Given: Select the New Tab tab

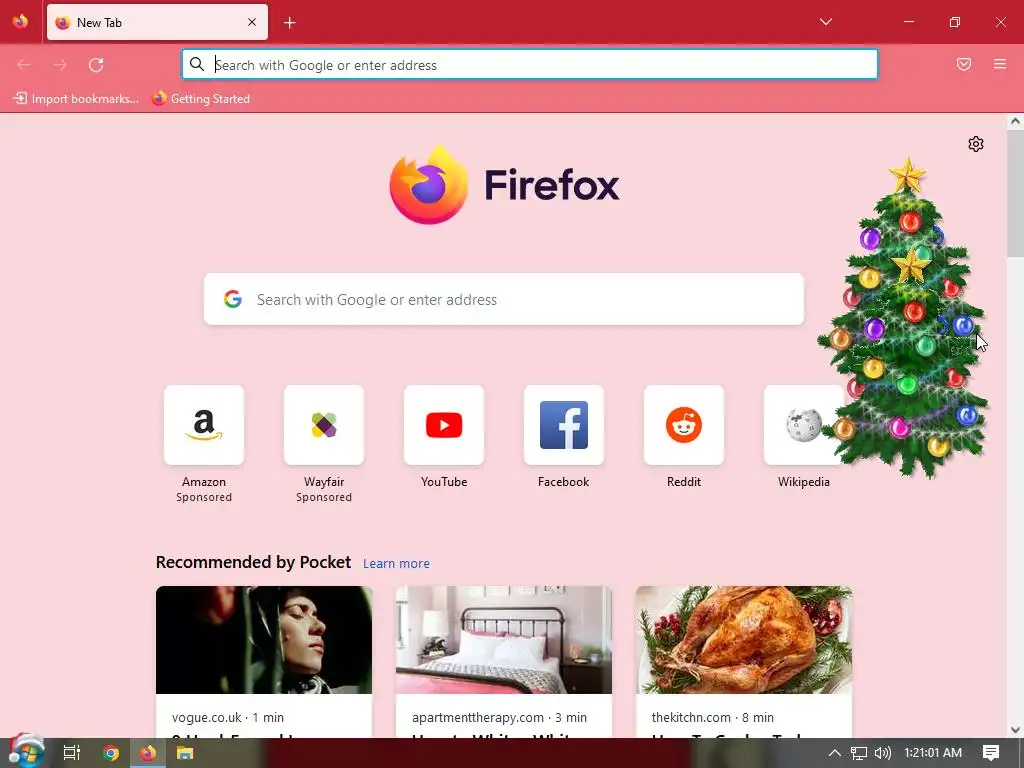Looking at the screenshot, I should 157,22.
